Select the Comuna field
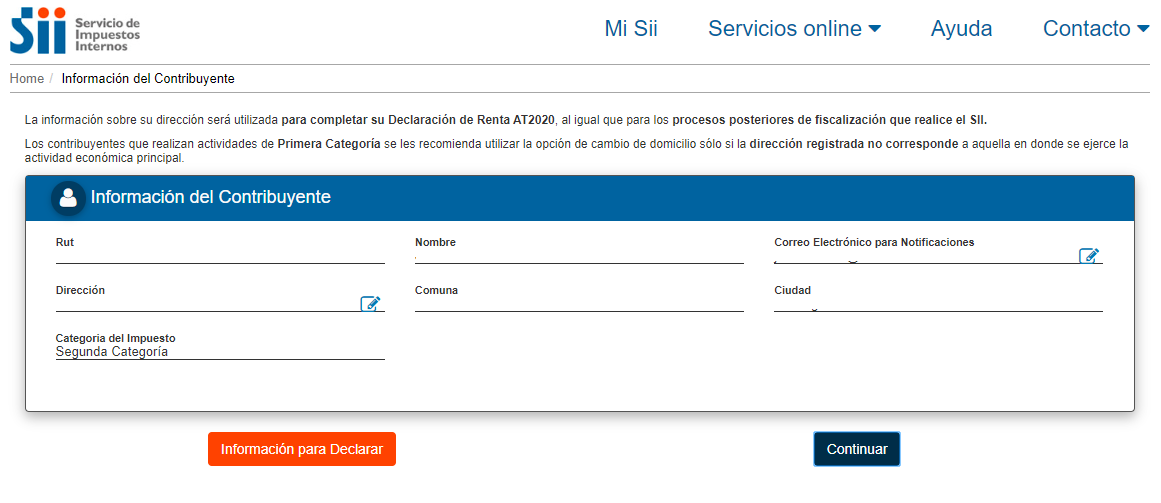Viewport: 1161px width, 503px height. (x=579, y=298)
